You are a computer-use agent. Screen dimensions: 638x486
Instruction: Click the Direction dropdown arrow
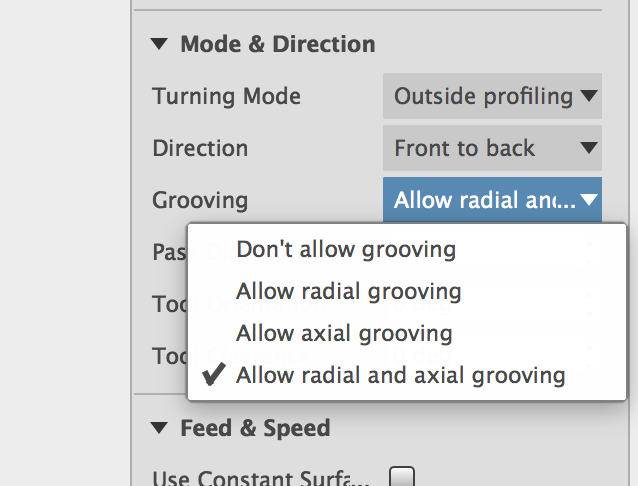click(588, 148)
